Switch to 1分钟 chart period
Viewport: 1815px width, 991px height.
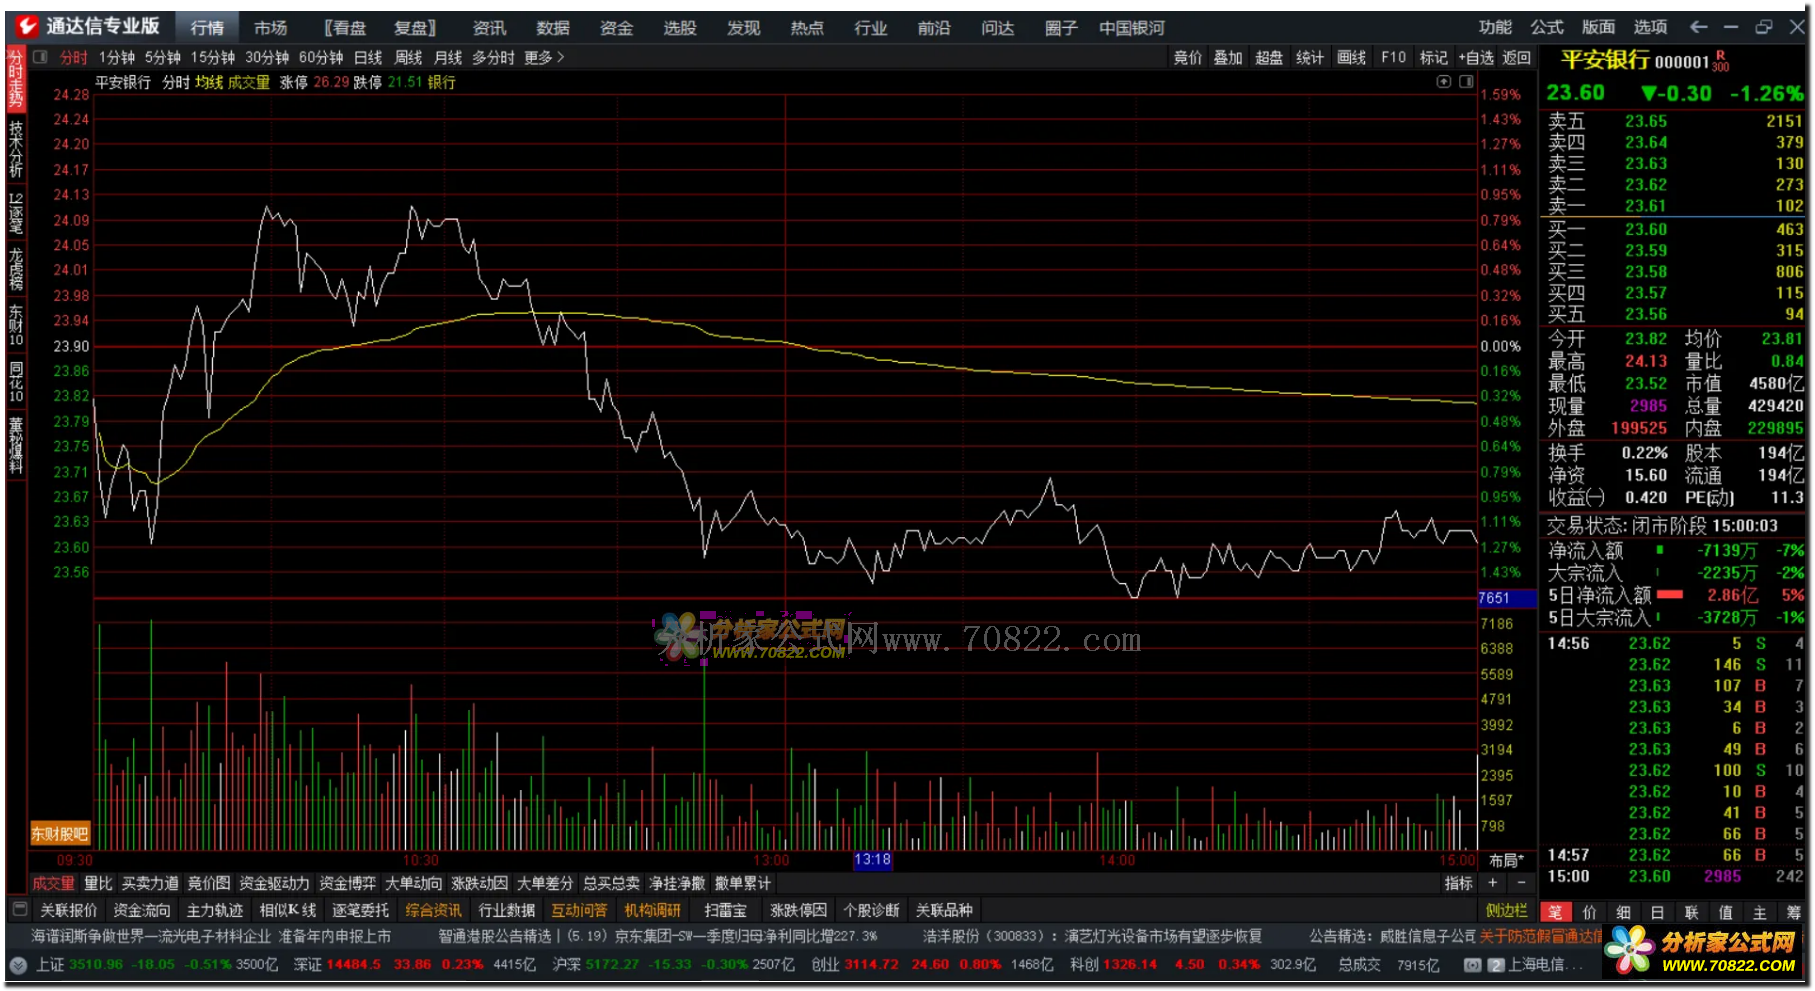(x=117, y=58)
